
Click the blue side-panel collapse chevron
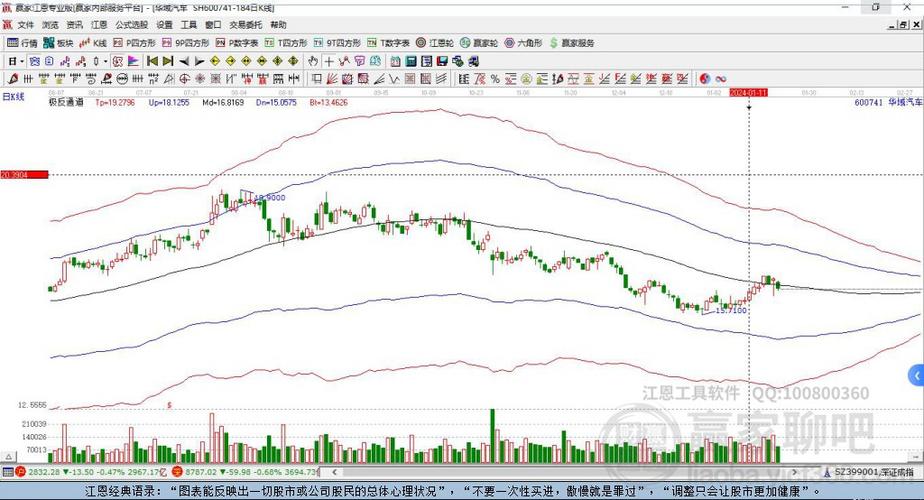pos(916,375)
